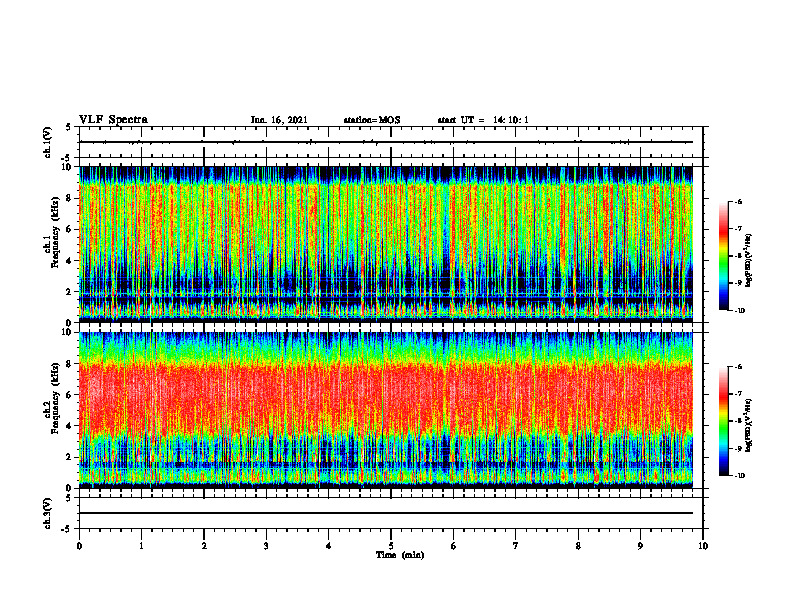Select the date text "Jan. 16, 2021"
The width and height of the screenshot is (792, 612).
pos(279,120)
